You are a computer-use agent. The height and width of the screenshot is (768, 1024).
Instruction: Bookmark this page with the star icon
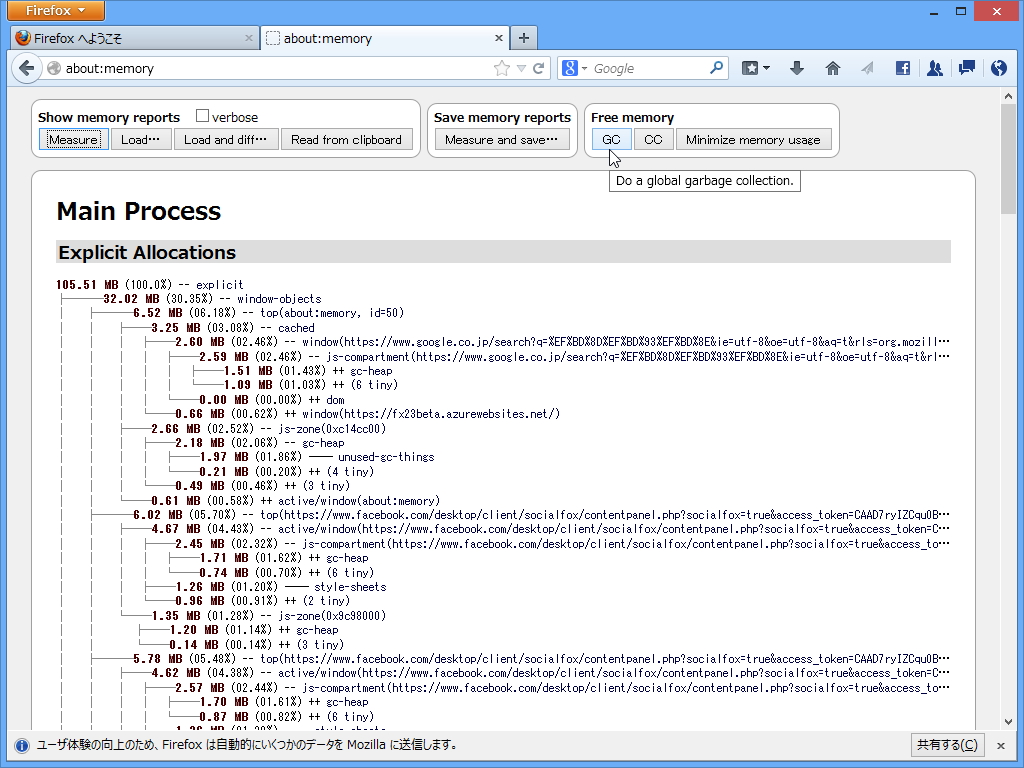coord(502,68)
